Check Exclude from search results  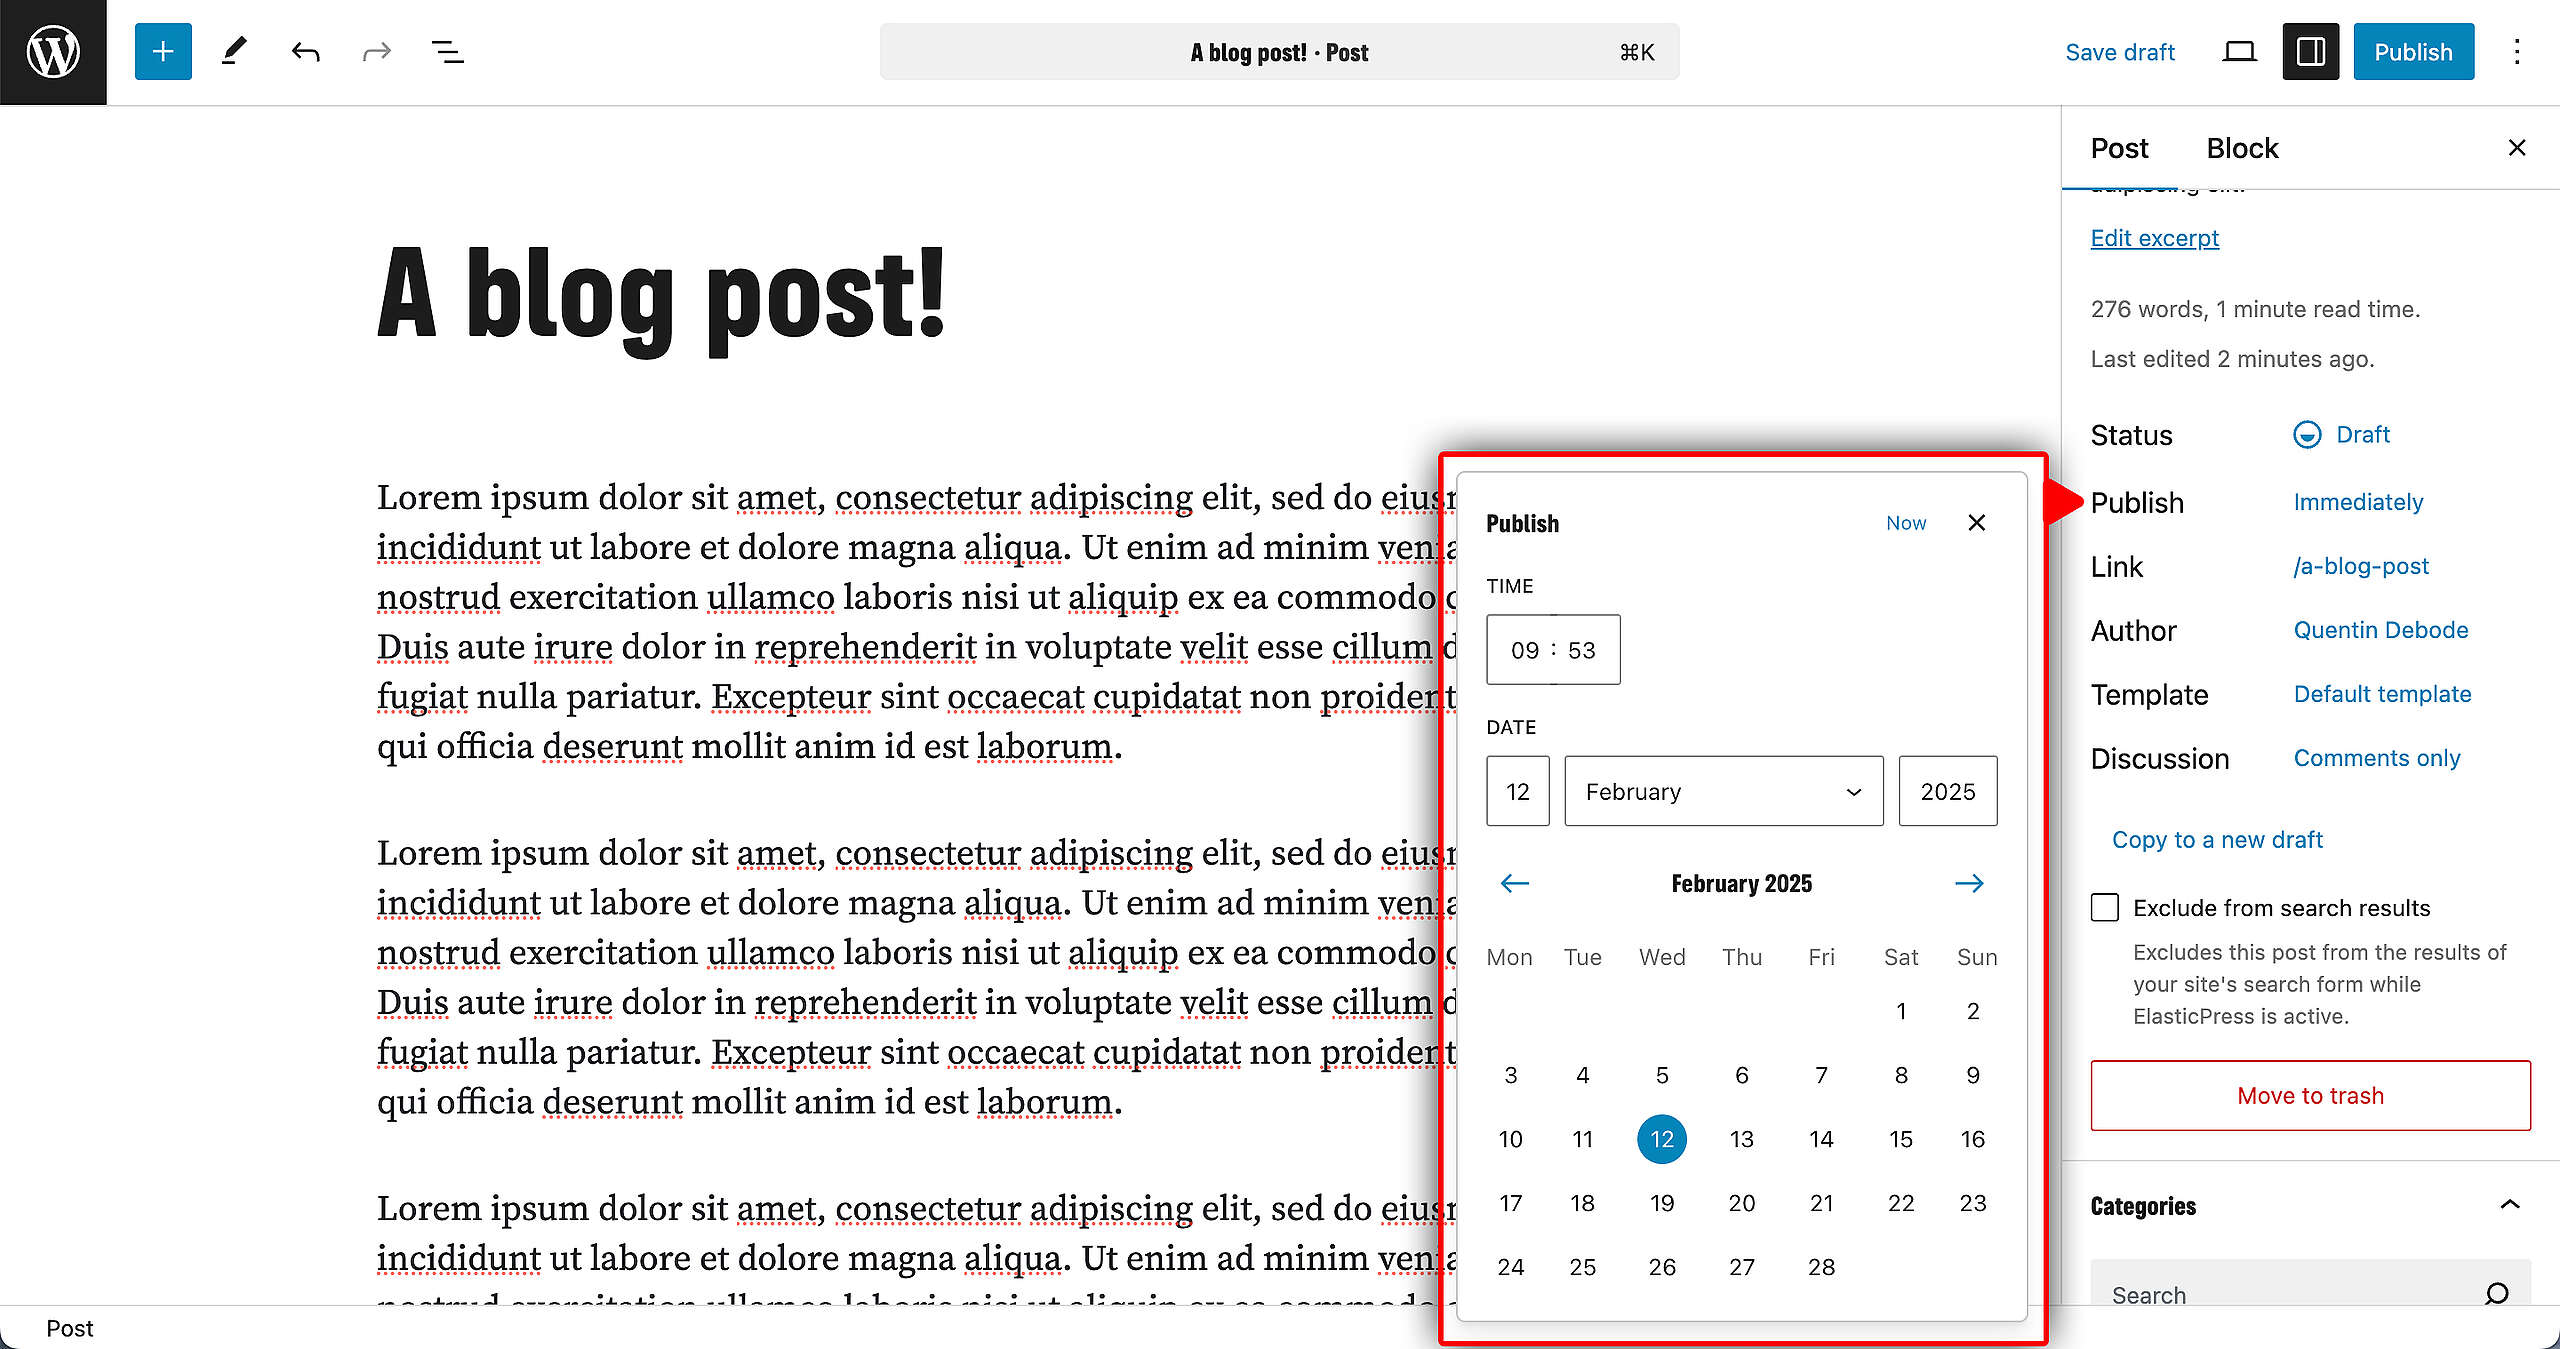coord(2105,907)
